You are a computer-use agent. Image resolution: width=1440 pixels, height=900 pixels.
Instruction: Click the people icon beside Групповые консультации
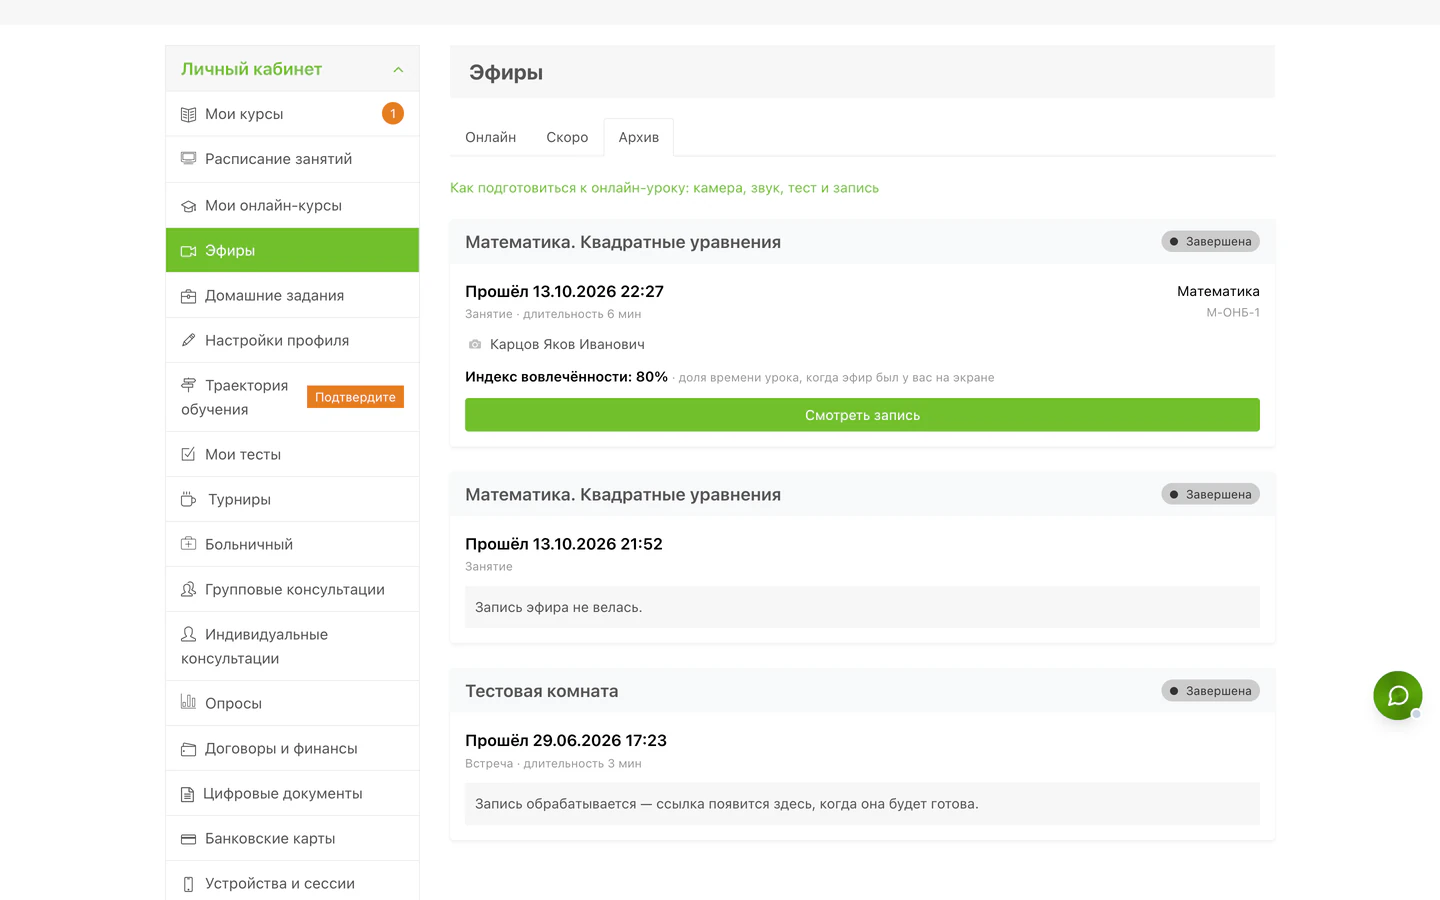pyautogui.click(x=188, y=590)
